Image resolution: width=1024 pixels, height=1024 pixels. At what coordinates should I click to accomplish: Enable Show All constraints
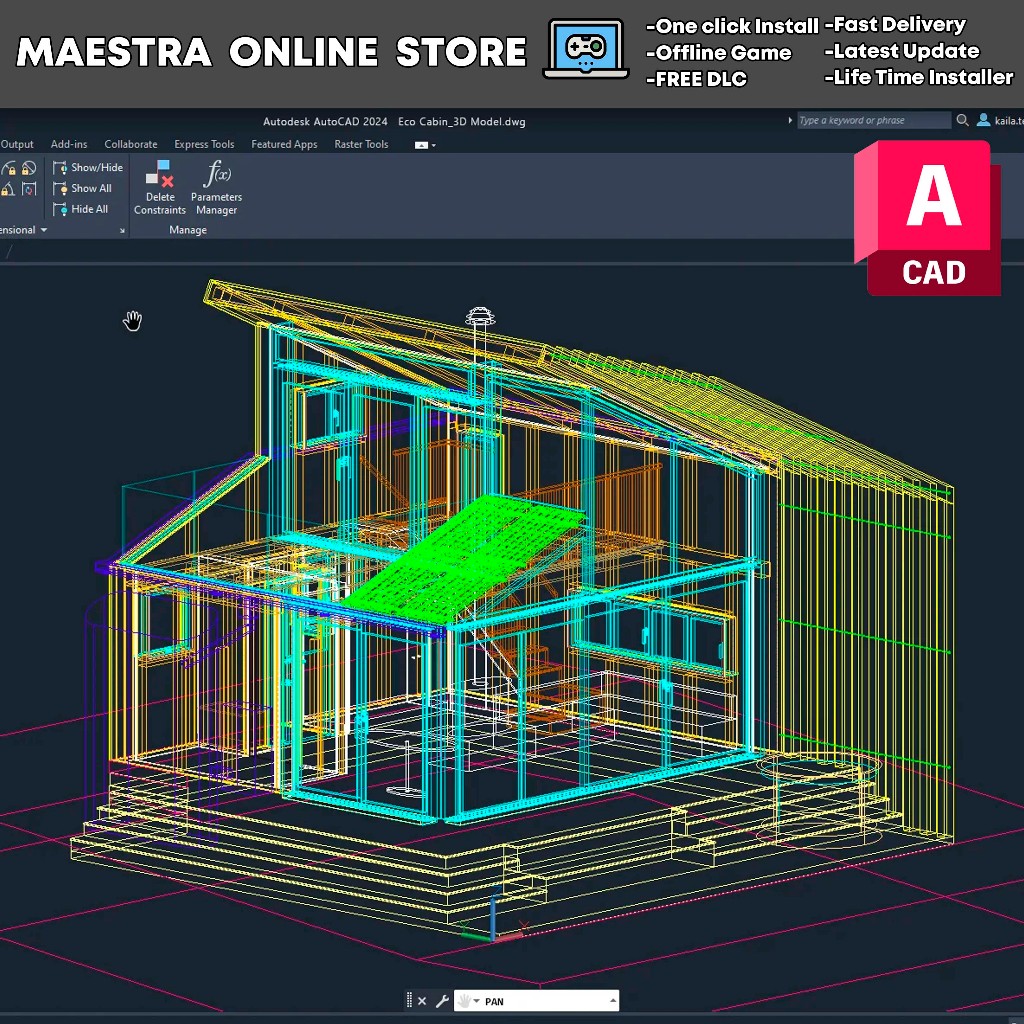tap(85, 188)
